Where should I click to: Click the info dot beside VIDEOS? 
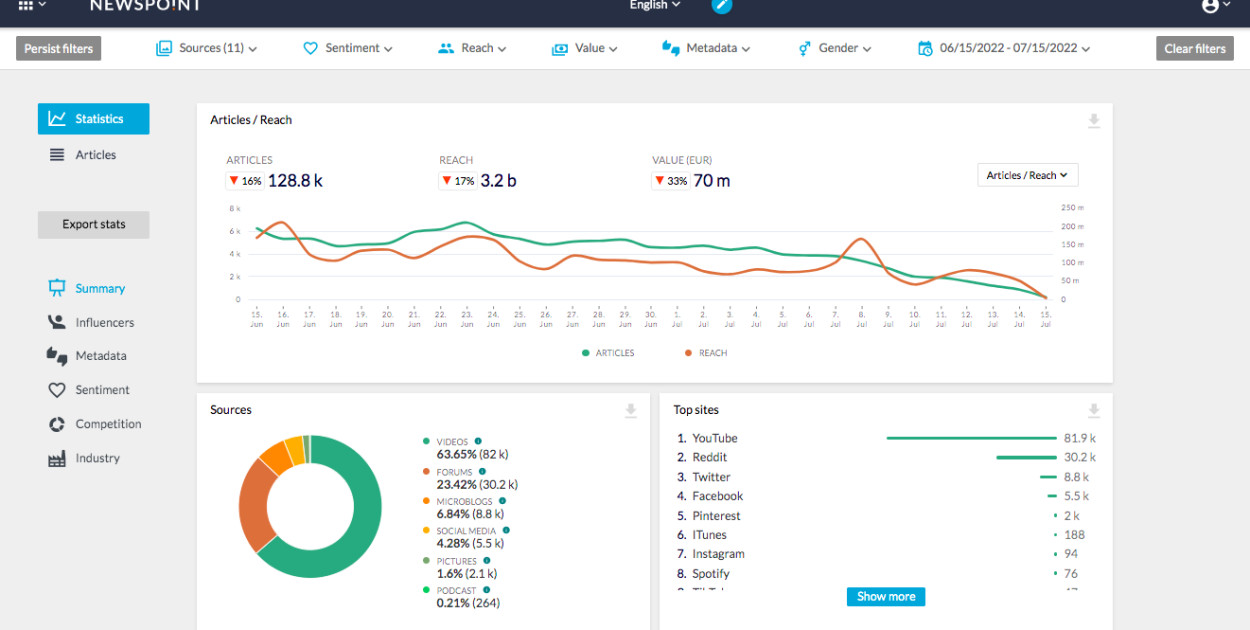pos(478,441)
